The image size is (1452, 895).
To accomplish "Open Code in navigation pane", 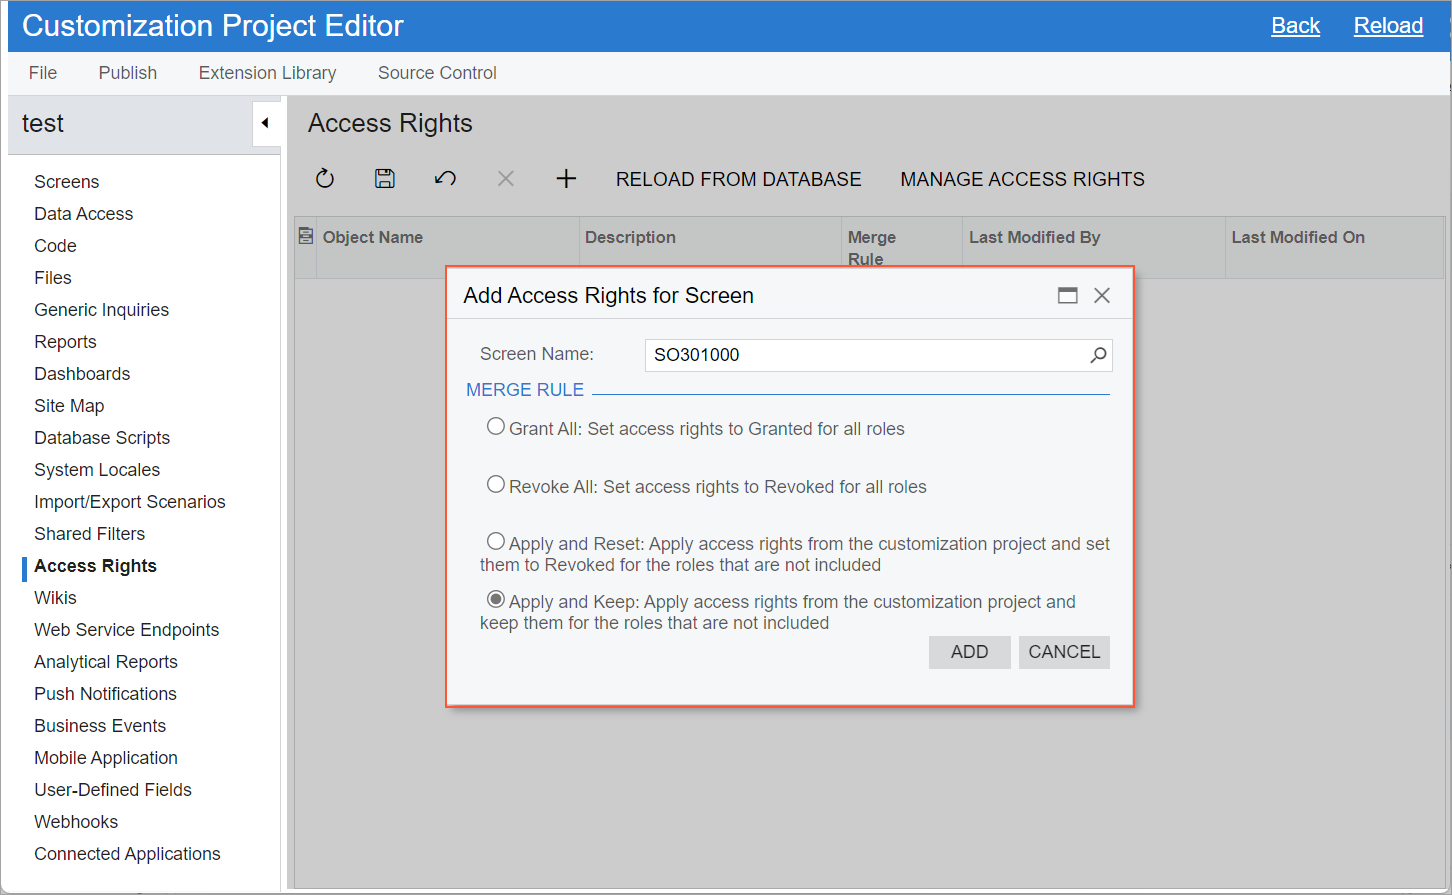I will (x=55, y=246).
